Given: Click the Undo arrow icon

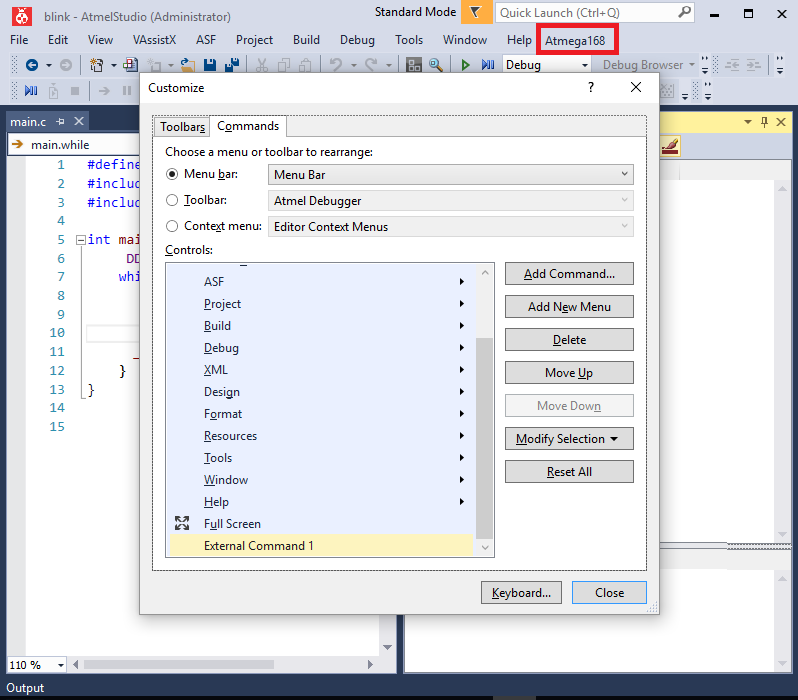Looking at the screenshot, I should [336, 65].
